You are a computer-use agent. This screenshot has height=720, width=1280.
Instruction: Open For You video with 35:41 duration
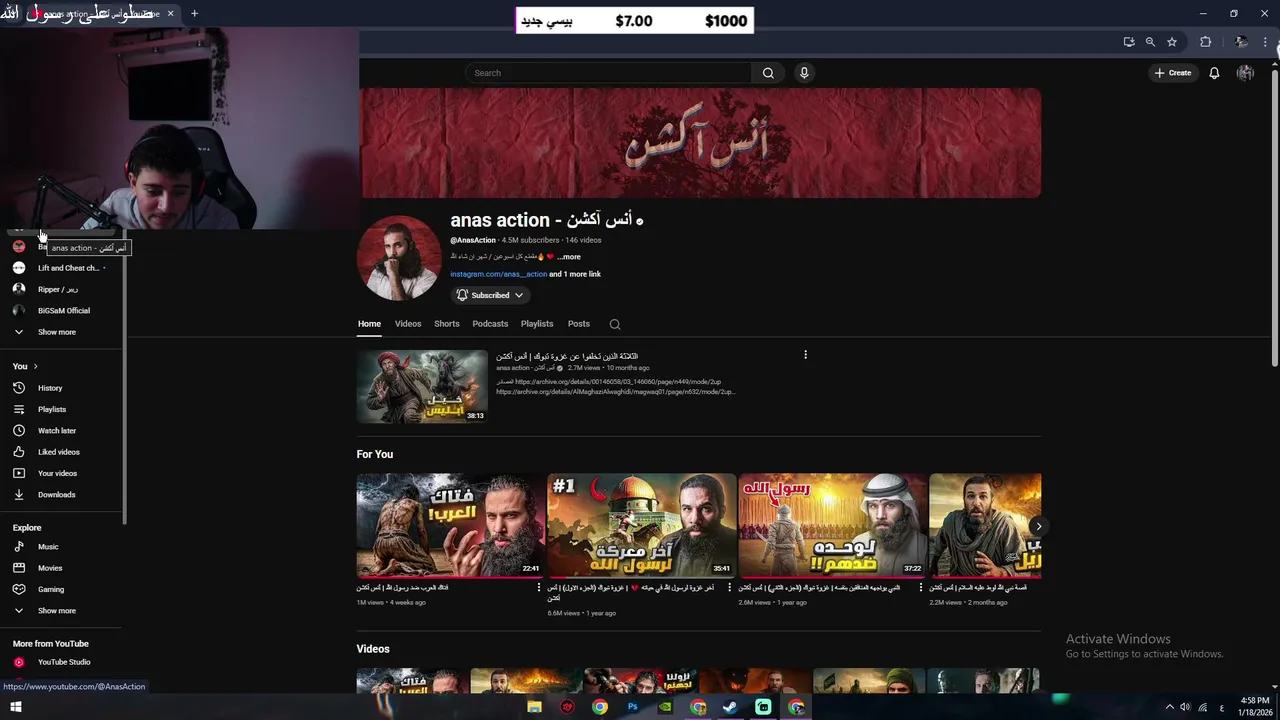coord(641,525)
